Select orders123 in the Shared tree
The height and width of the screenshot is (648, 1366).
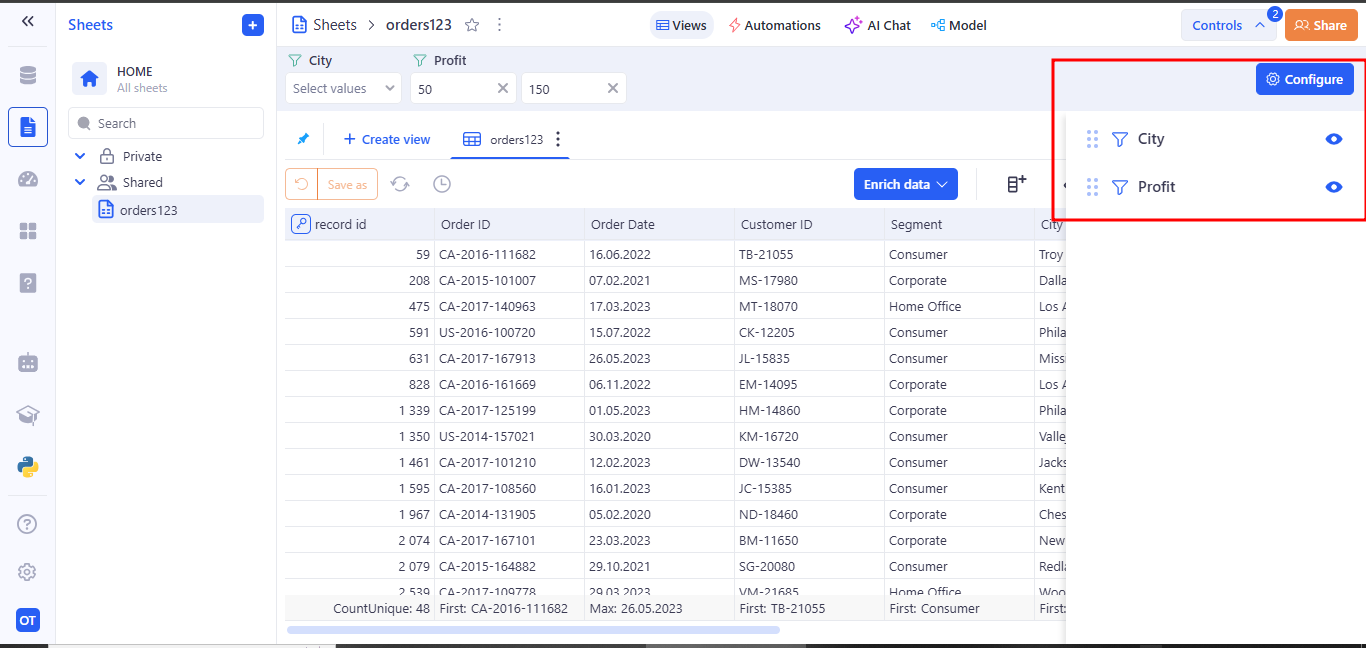point(178,210)
